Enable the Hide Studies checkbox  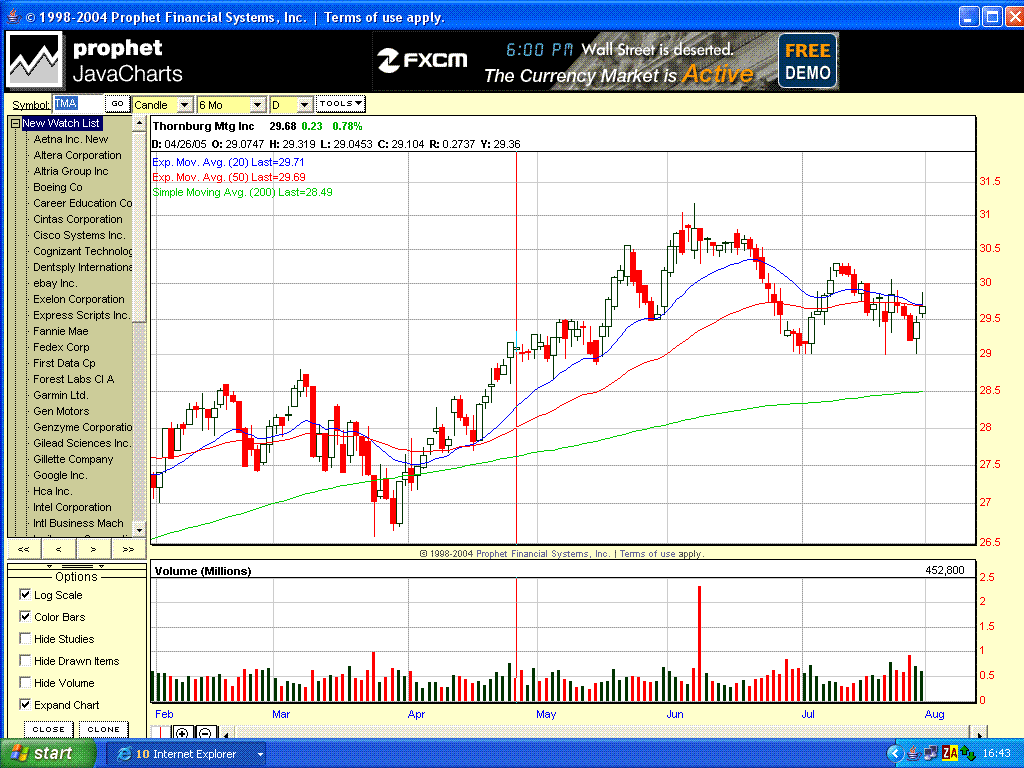coord(25,639)
